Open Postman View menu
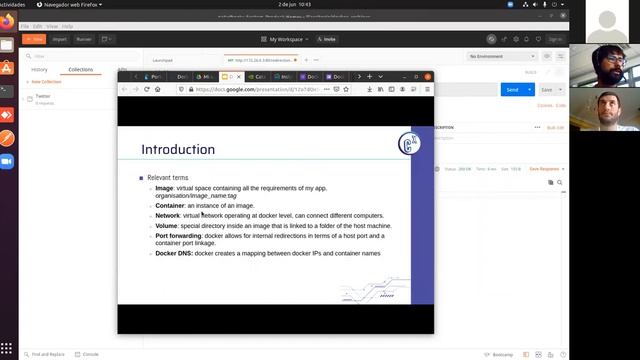The height and width of the screenshot is (360, 640). tap(52, 26)
